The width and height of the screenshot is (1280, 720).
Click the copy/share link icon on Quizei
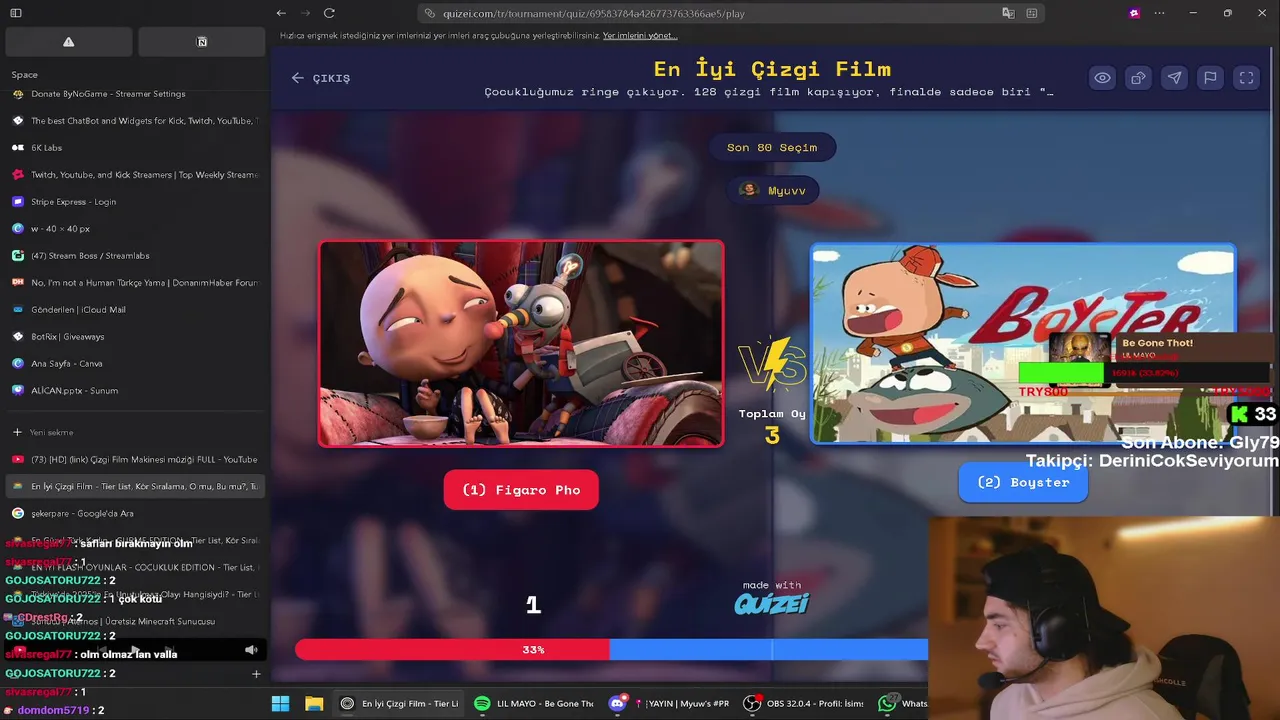[x=1138, y=78]
